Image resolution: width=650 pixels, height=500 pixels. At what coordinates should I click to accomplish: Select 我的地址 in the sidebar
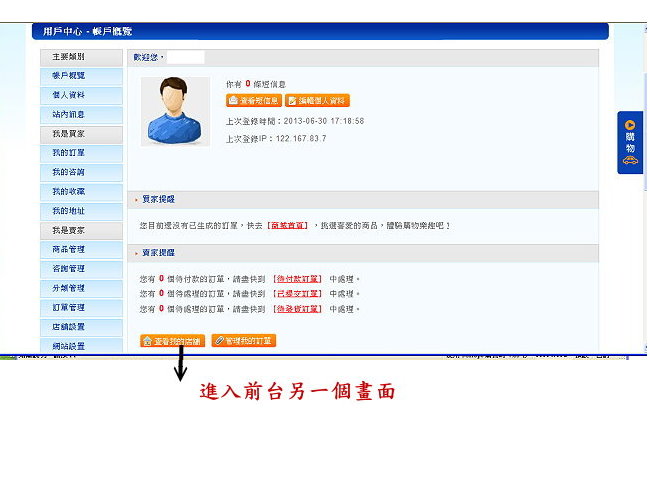(69, 211)
